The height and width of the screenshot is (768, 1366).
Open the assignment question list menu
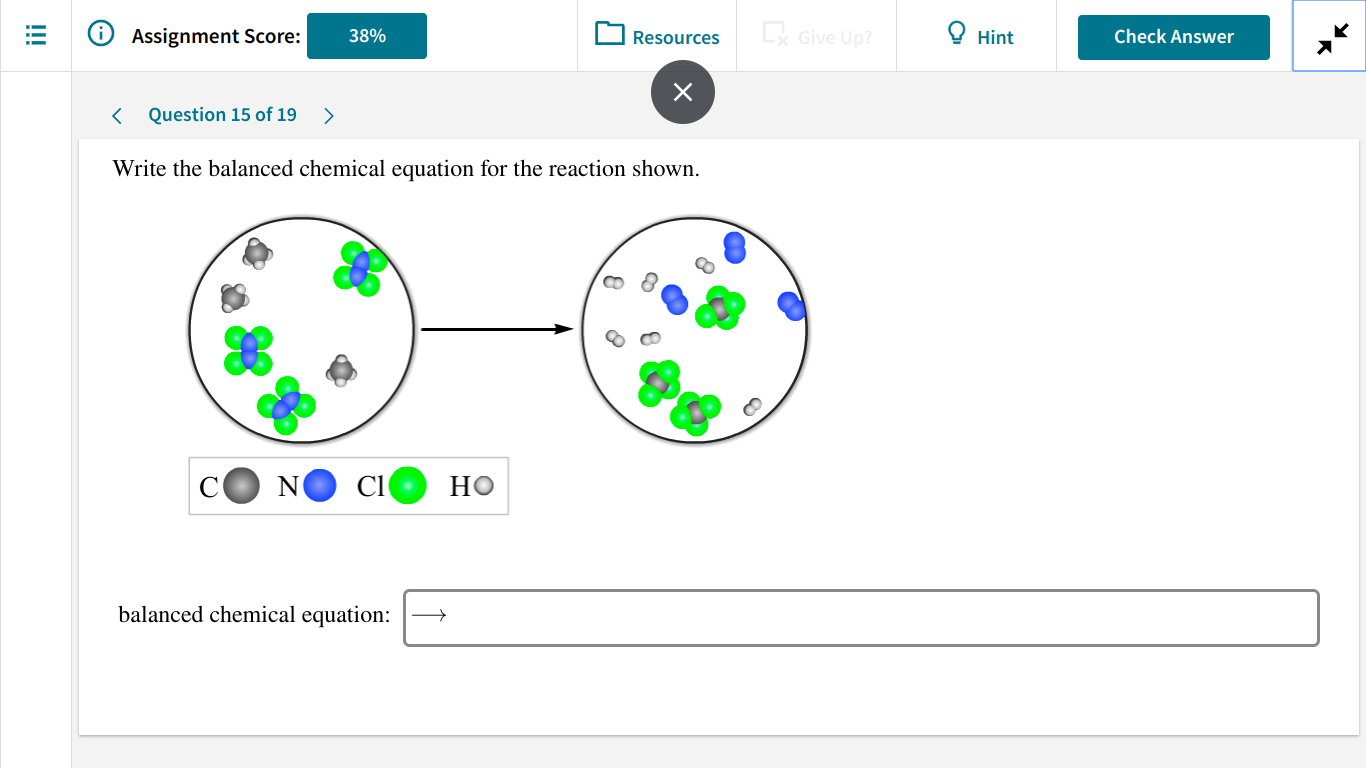click(35, 35)
